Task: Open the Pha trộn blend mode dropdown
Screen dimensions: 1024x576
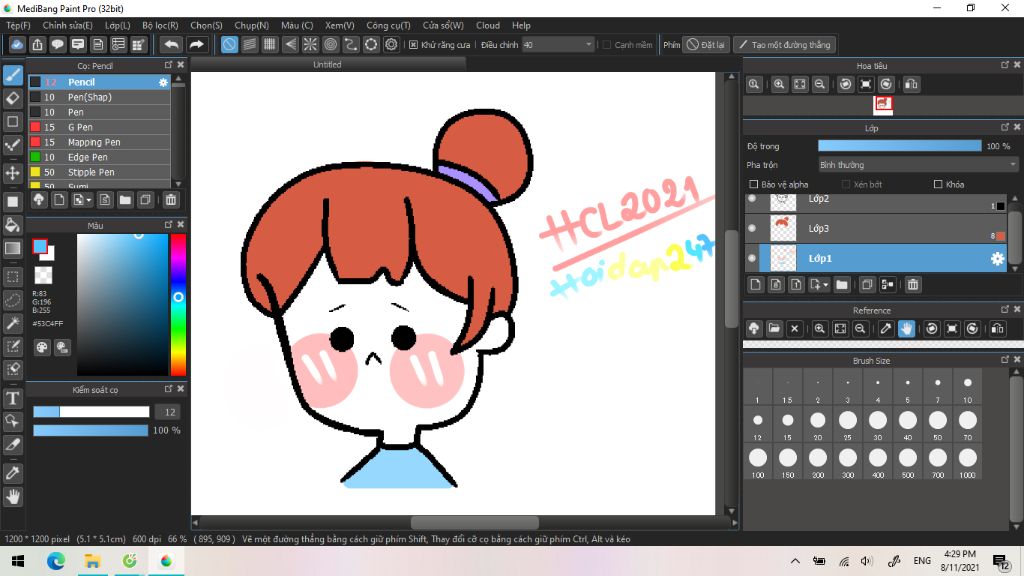Action: 917,165
